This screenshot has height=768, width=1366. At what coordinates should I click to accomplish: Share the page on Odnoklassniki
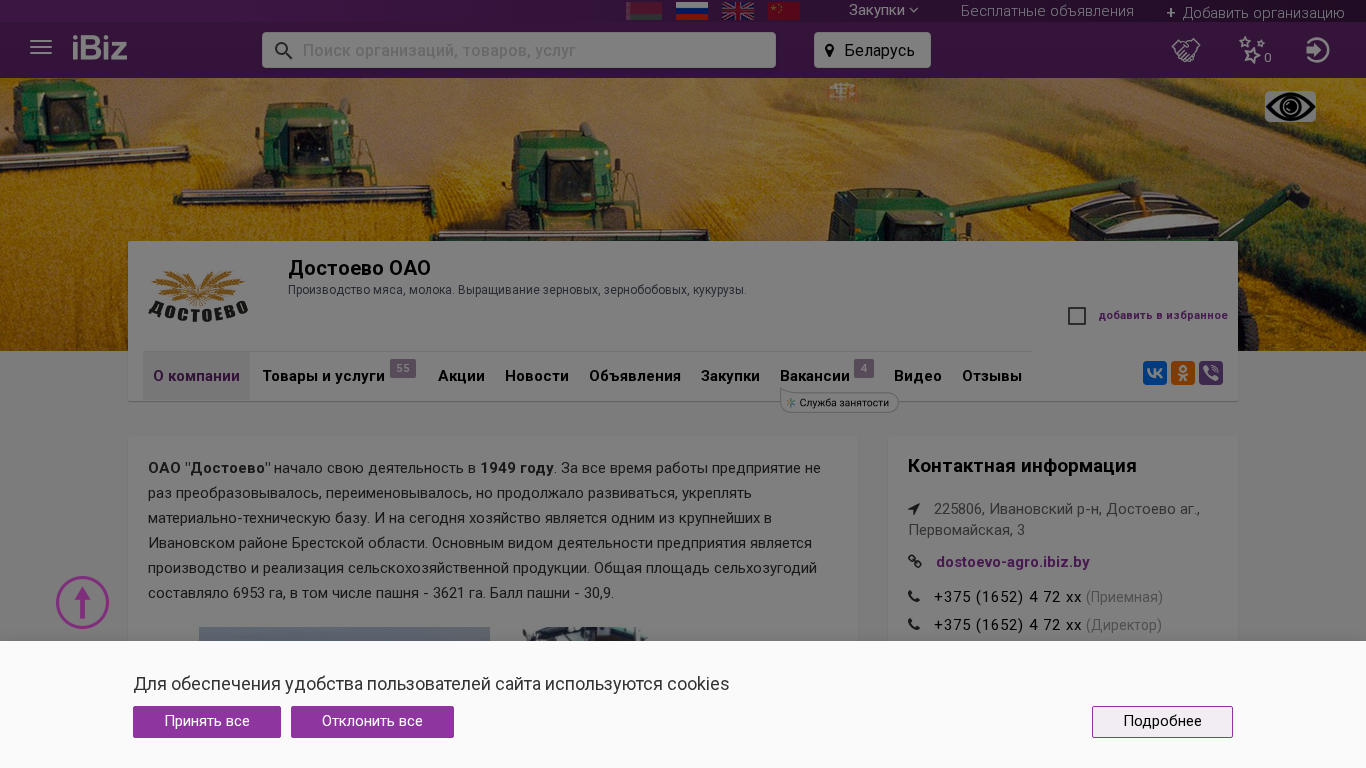pyautogui.click(x=1183, y=373)
